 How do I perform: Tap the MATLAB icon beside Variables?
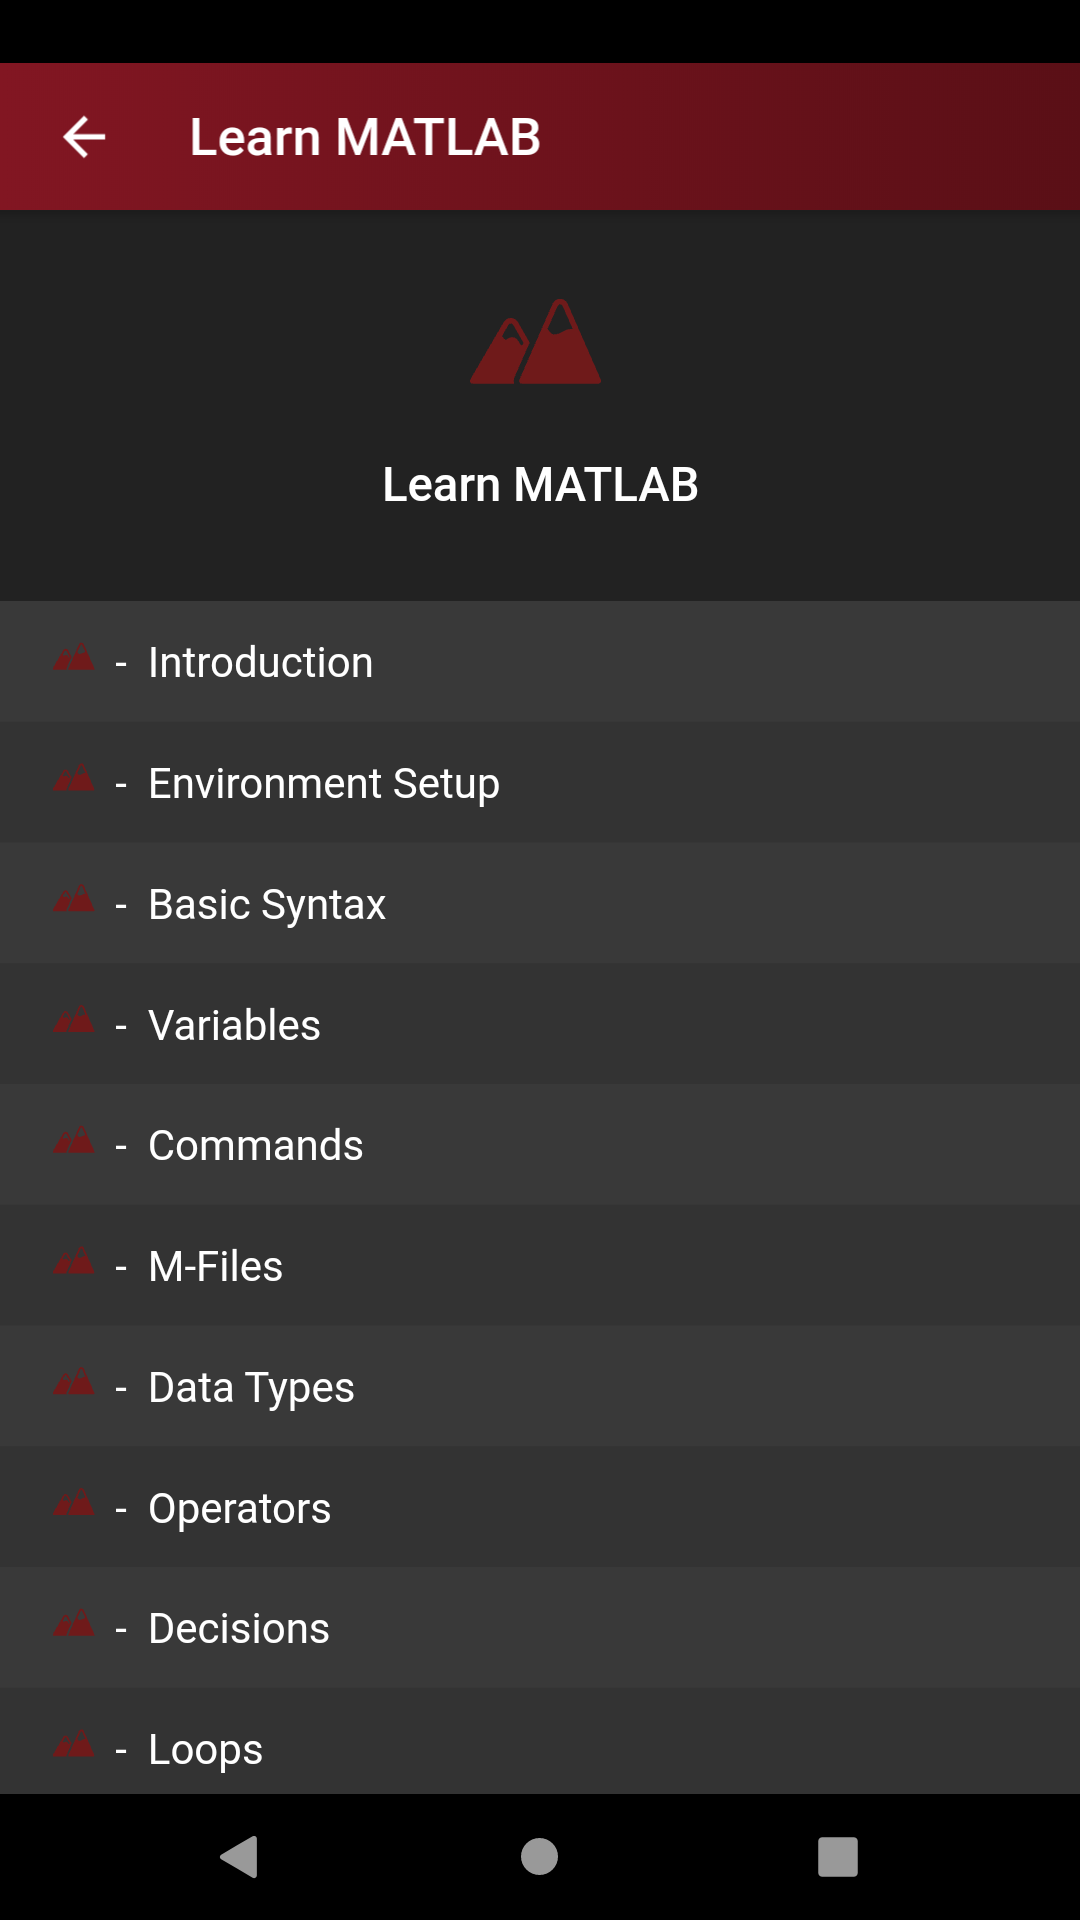click(x=74, y=1021)
